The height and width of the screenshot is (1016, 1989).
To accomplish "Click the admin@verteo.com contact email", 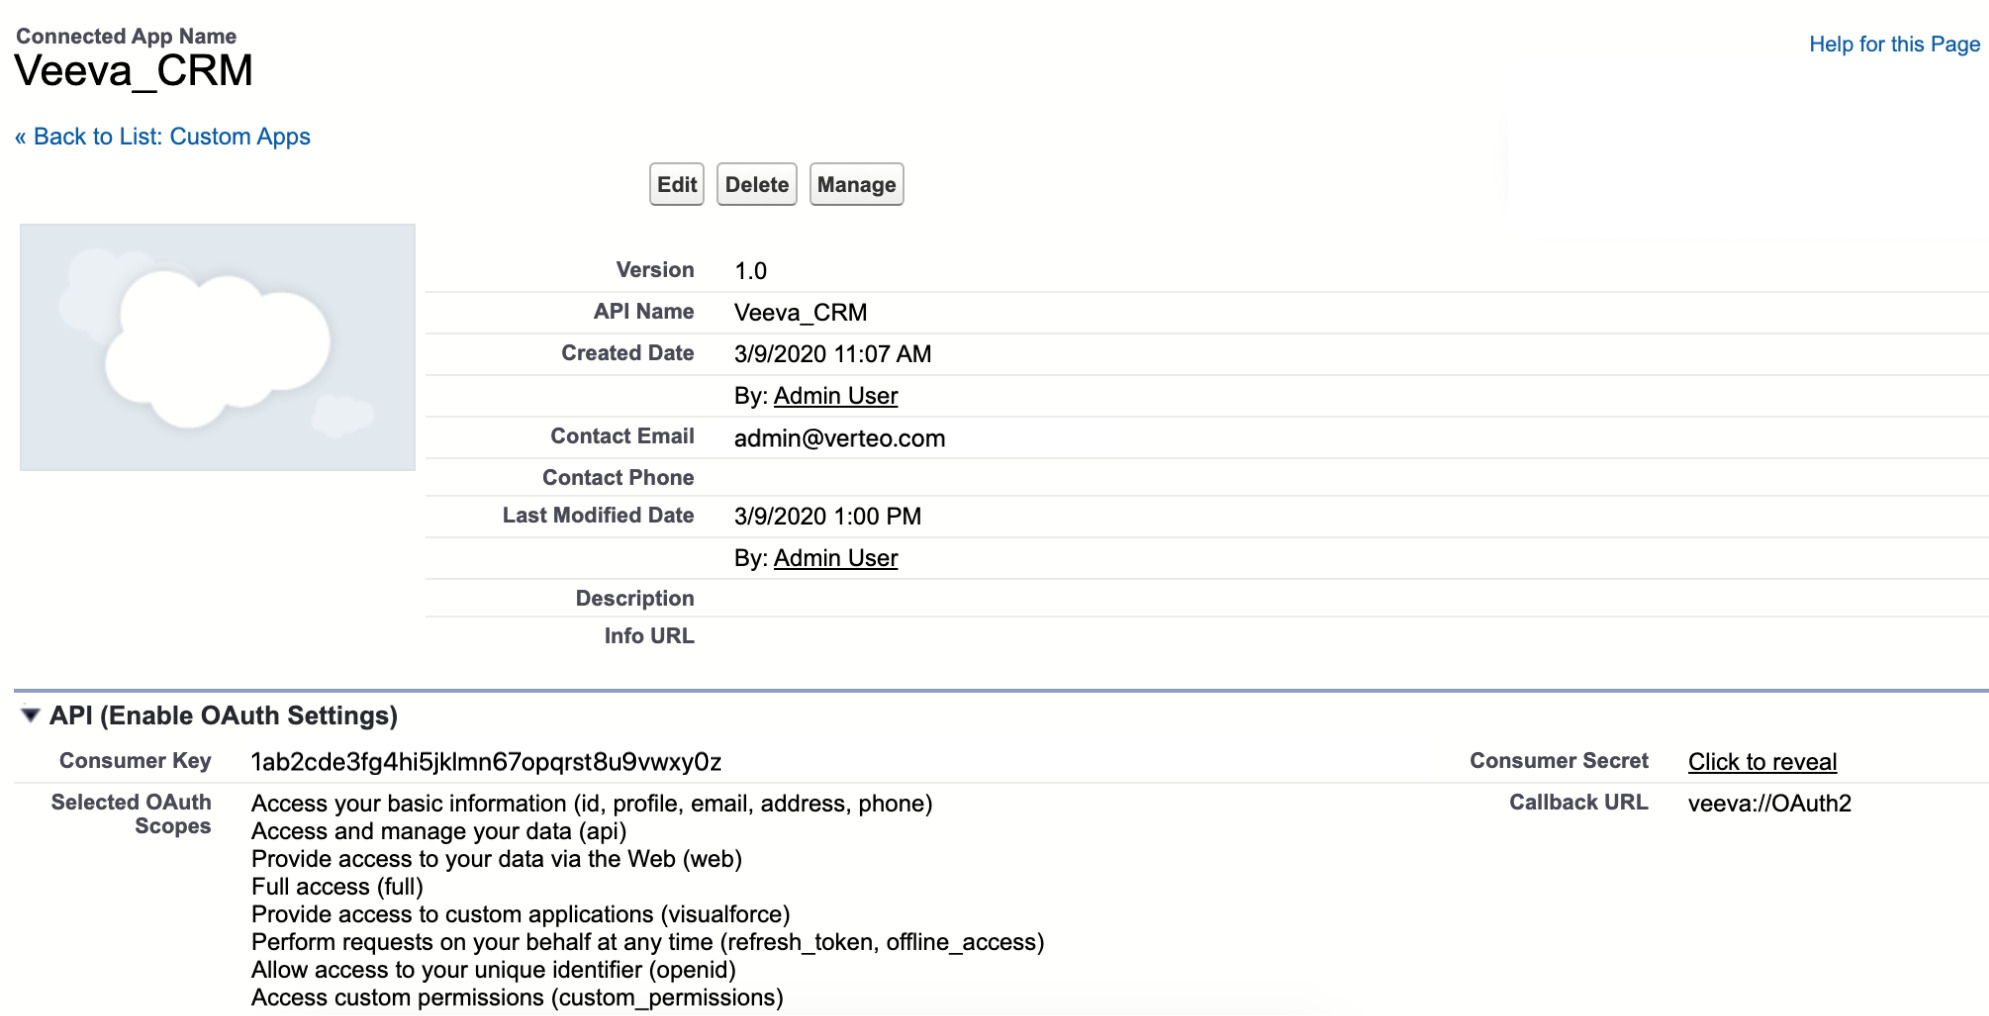I will point(839,438).
